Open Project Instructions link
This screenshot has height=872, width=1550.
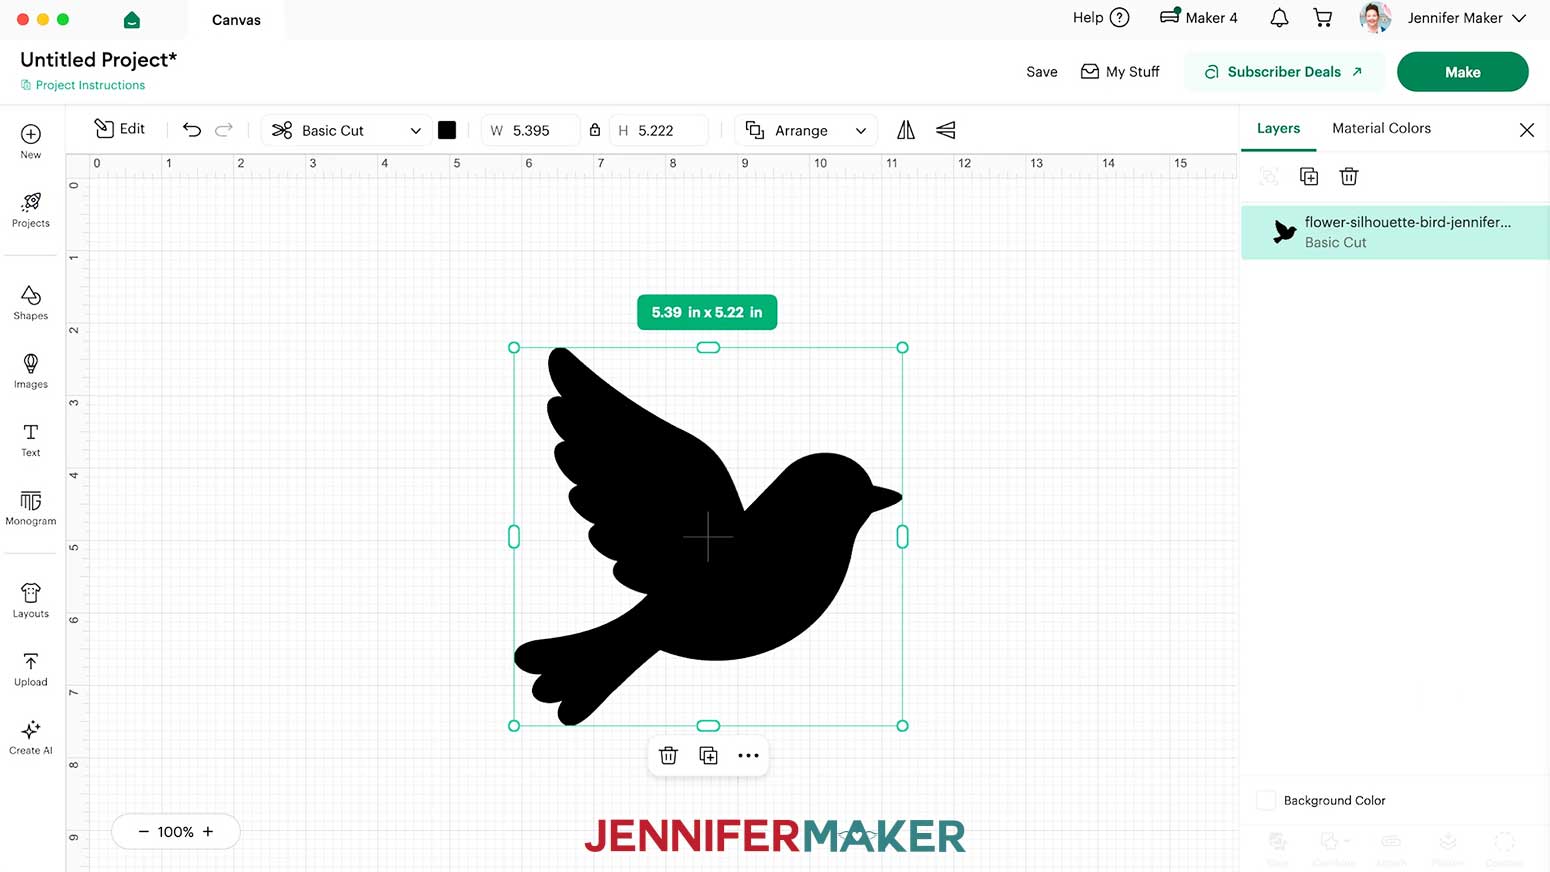pos(83,85)
